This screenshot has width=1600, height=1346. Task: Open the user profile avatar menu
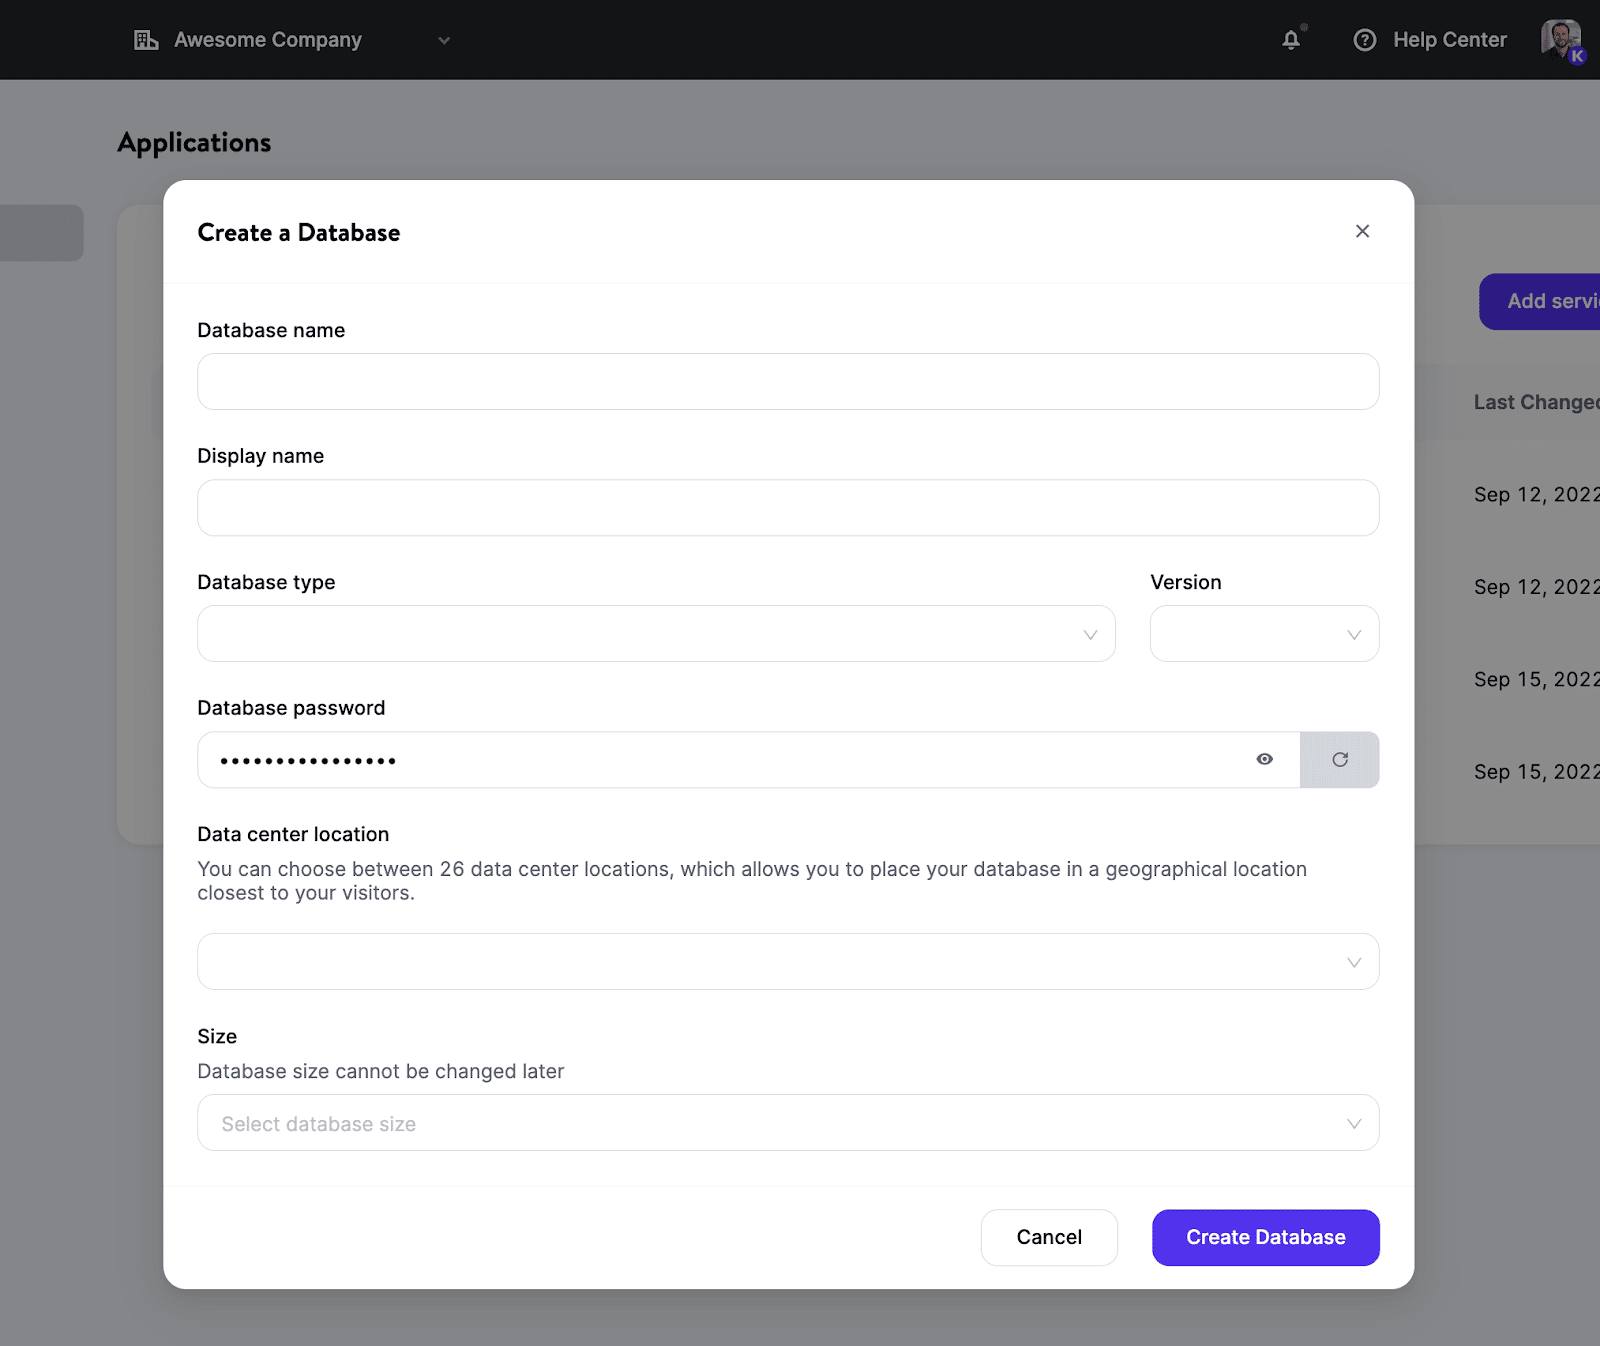pos(1560,40)
